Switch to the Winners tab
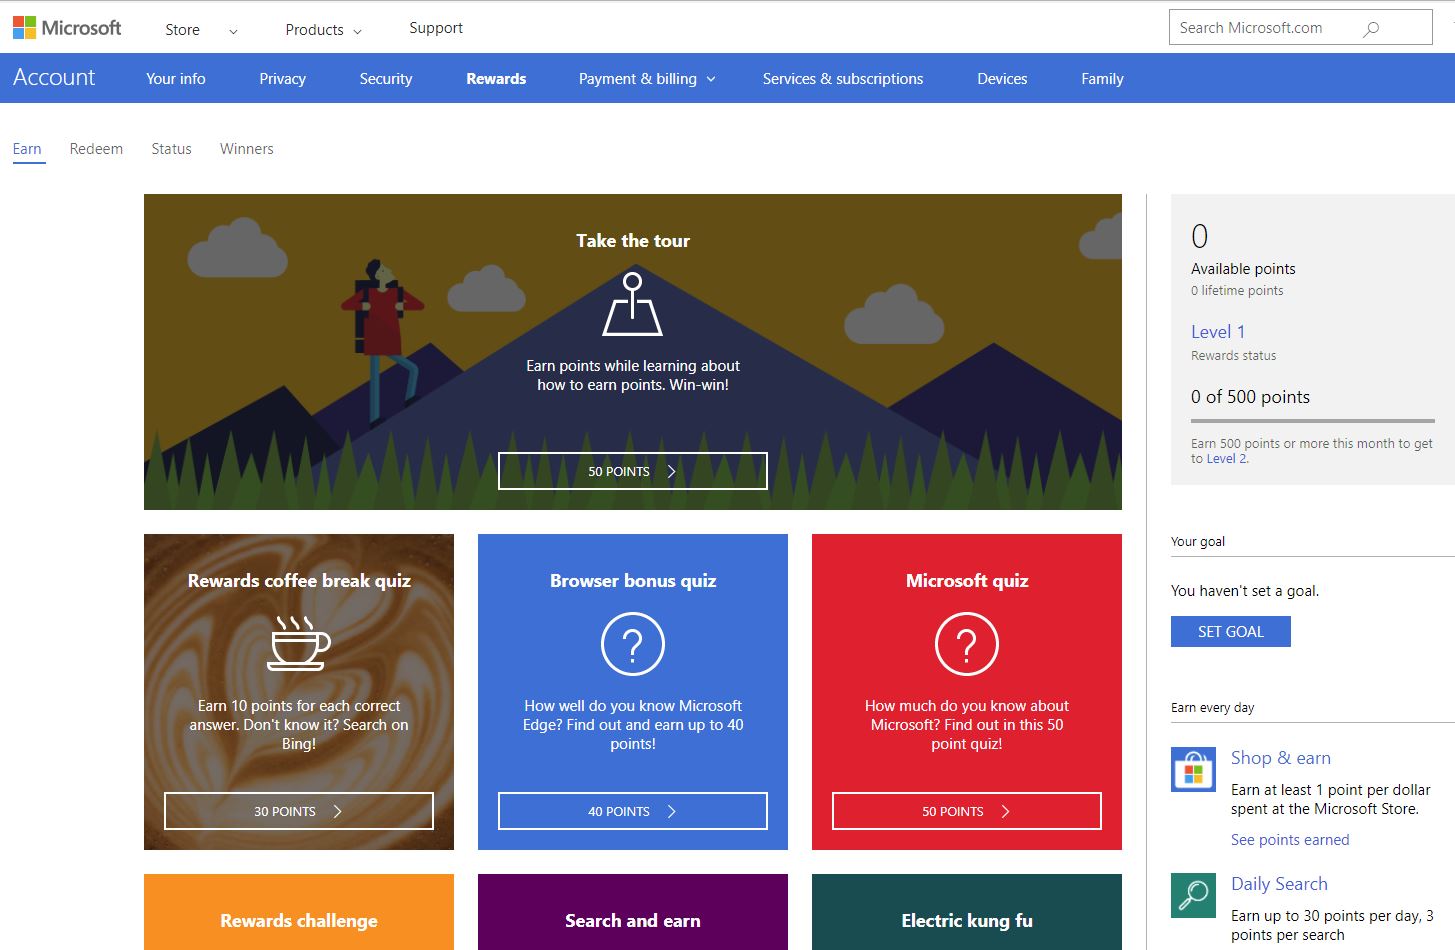The width and height of the screenshot is (1455, 950). (247, 149)
